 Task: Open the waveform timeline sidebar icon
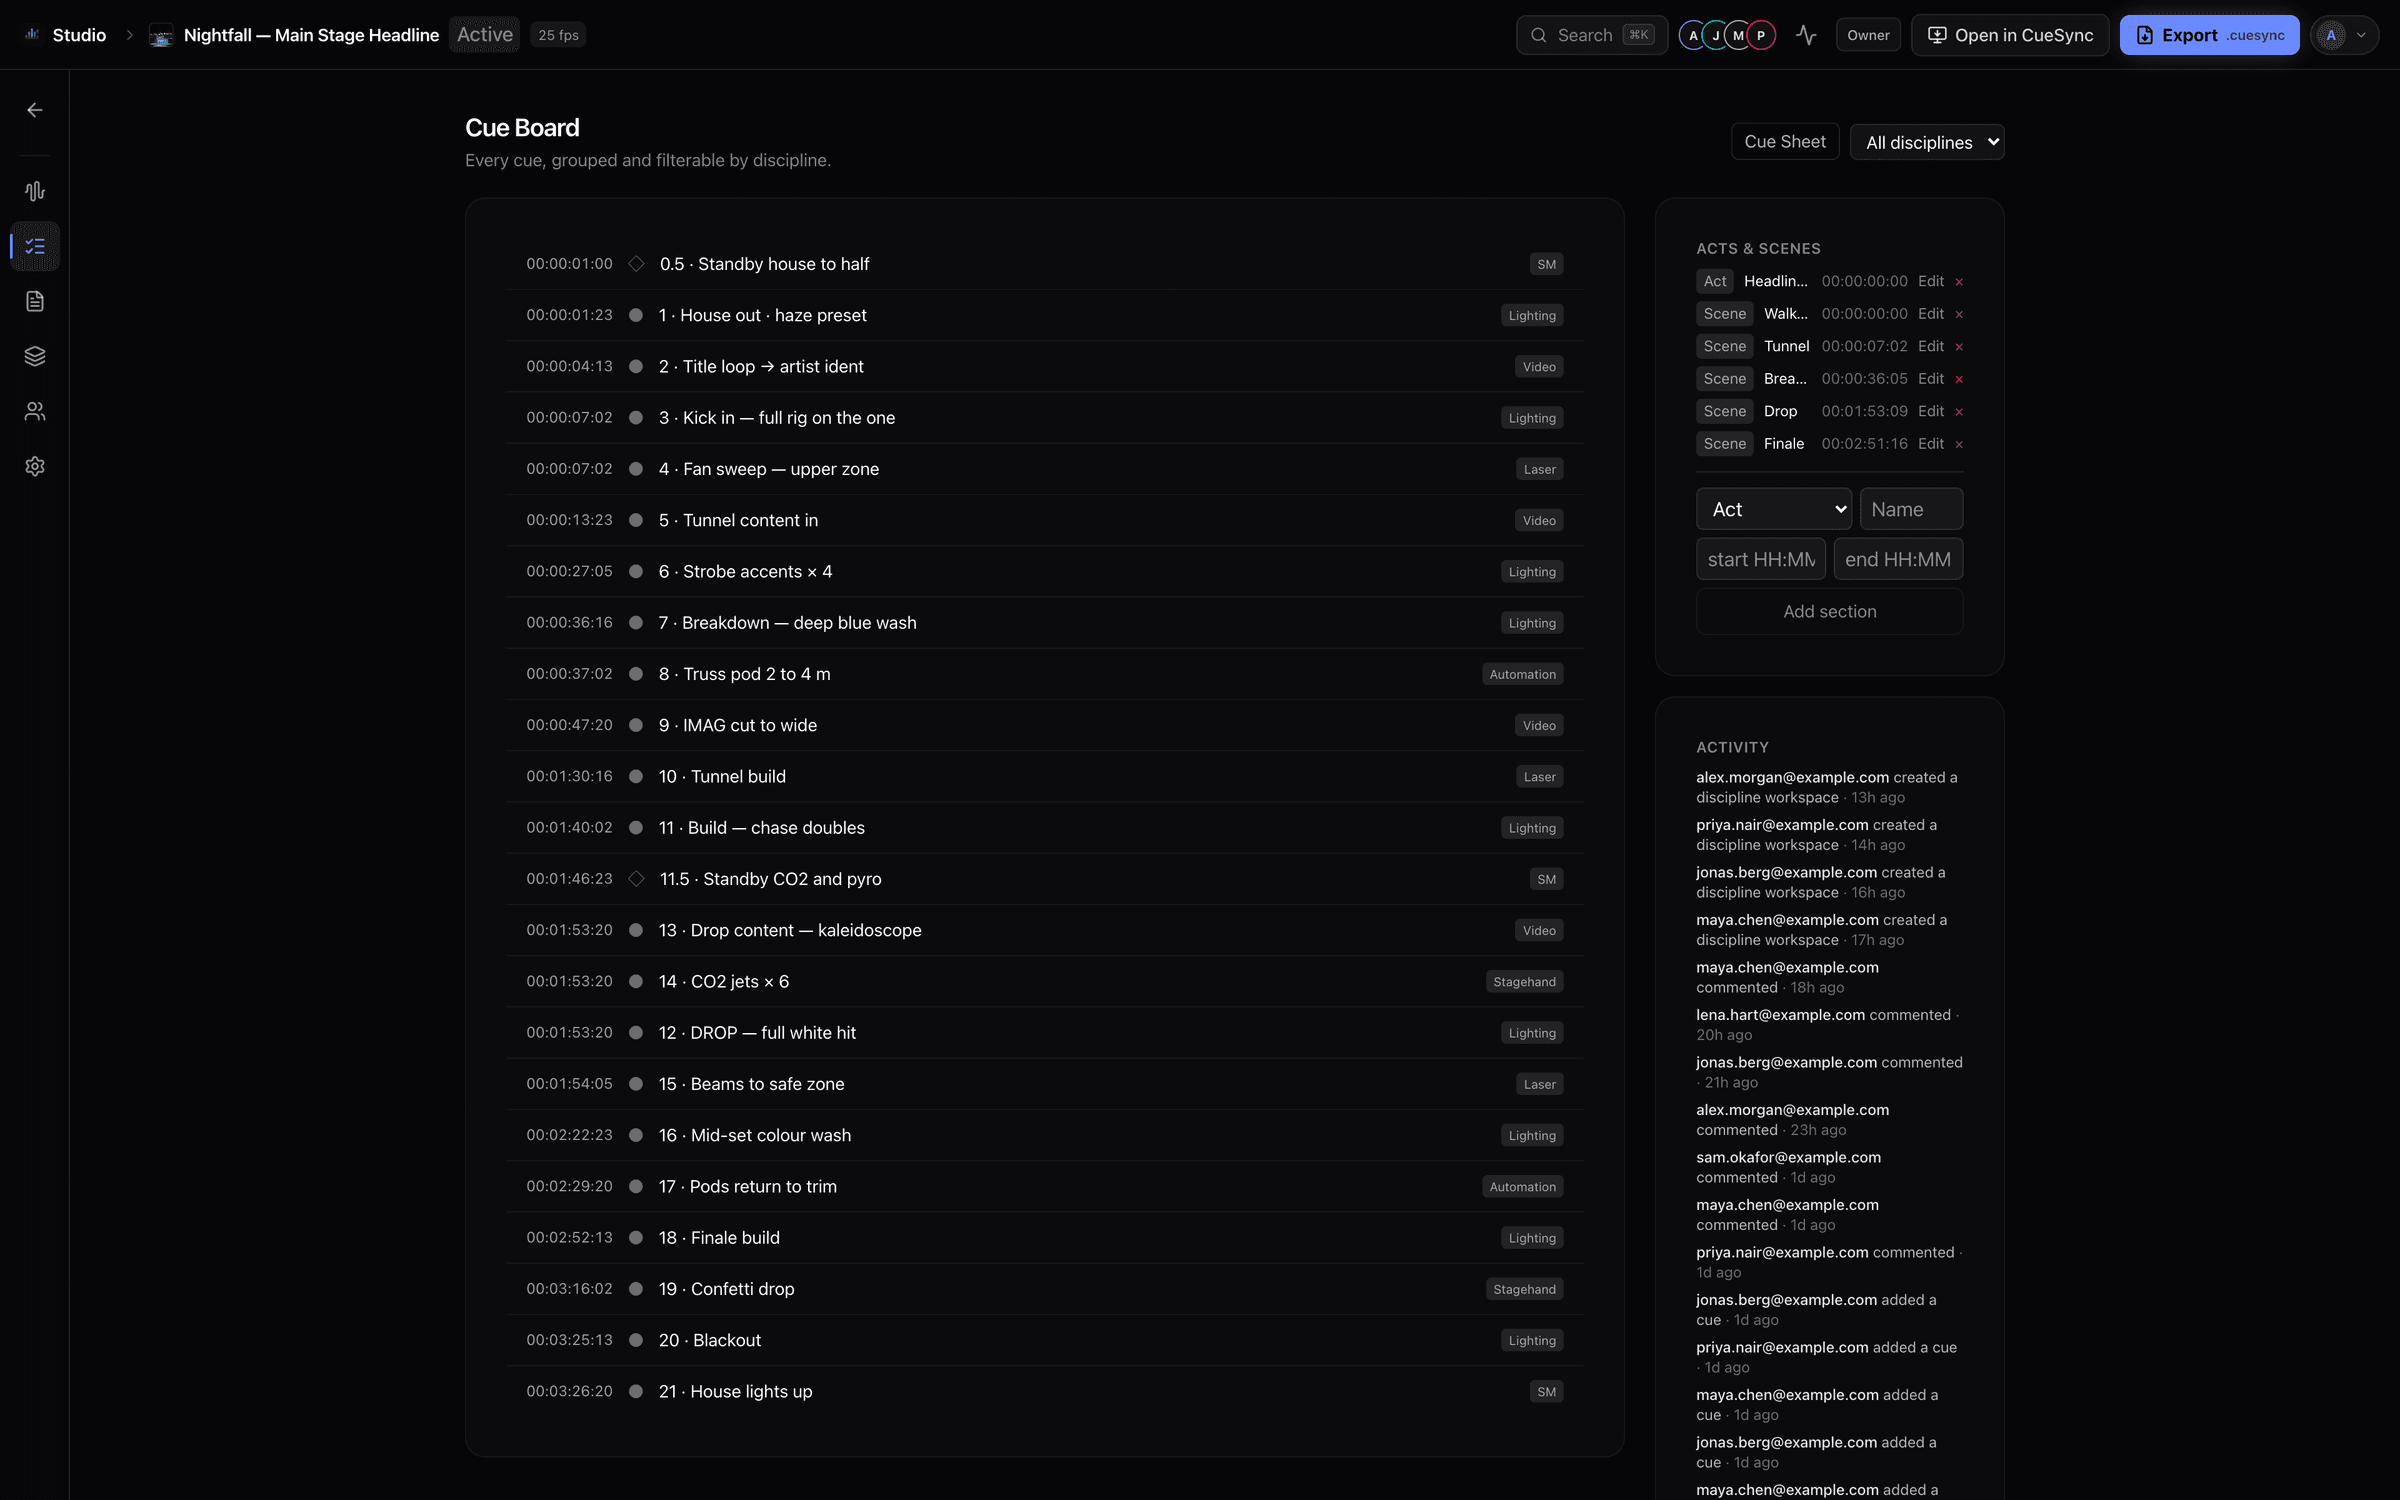(x=35, y=191)
